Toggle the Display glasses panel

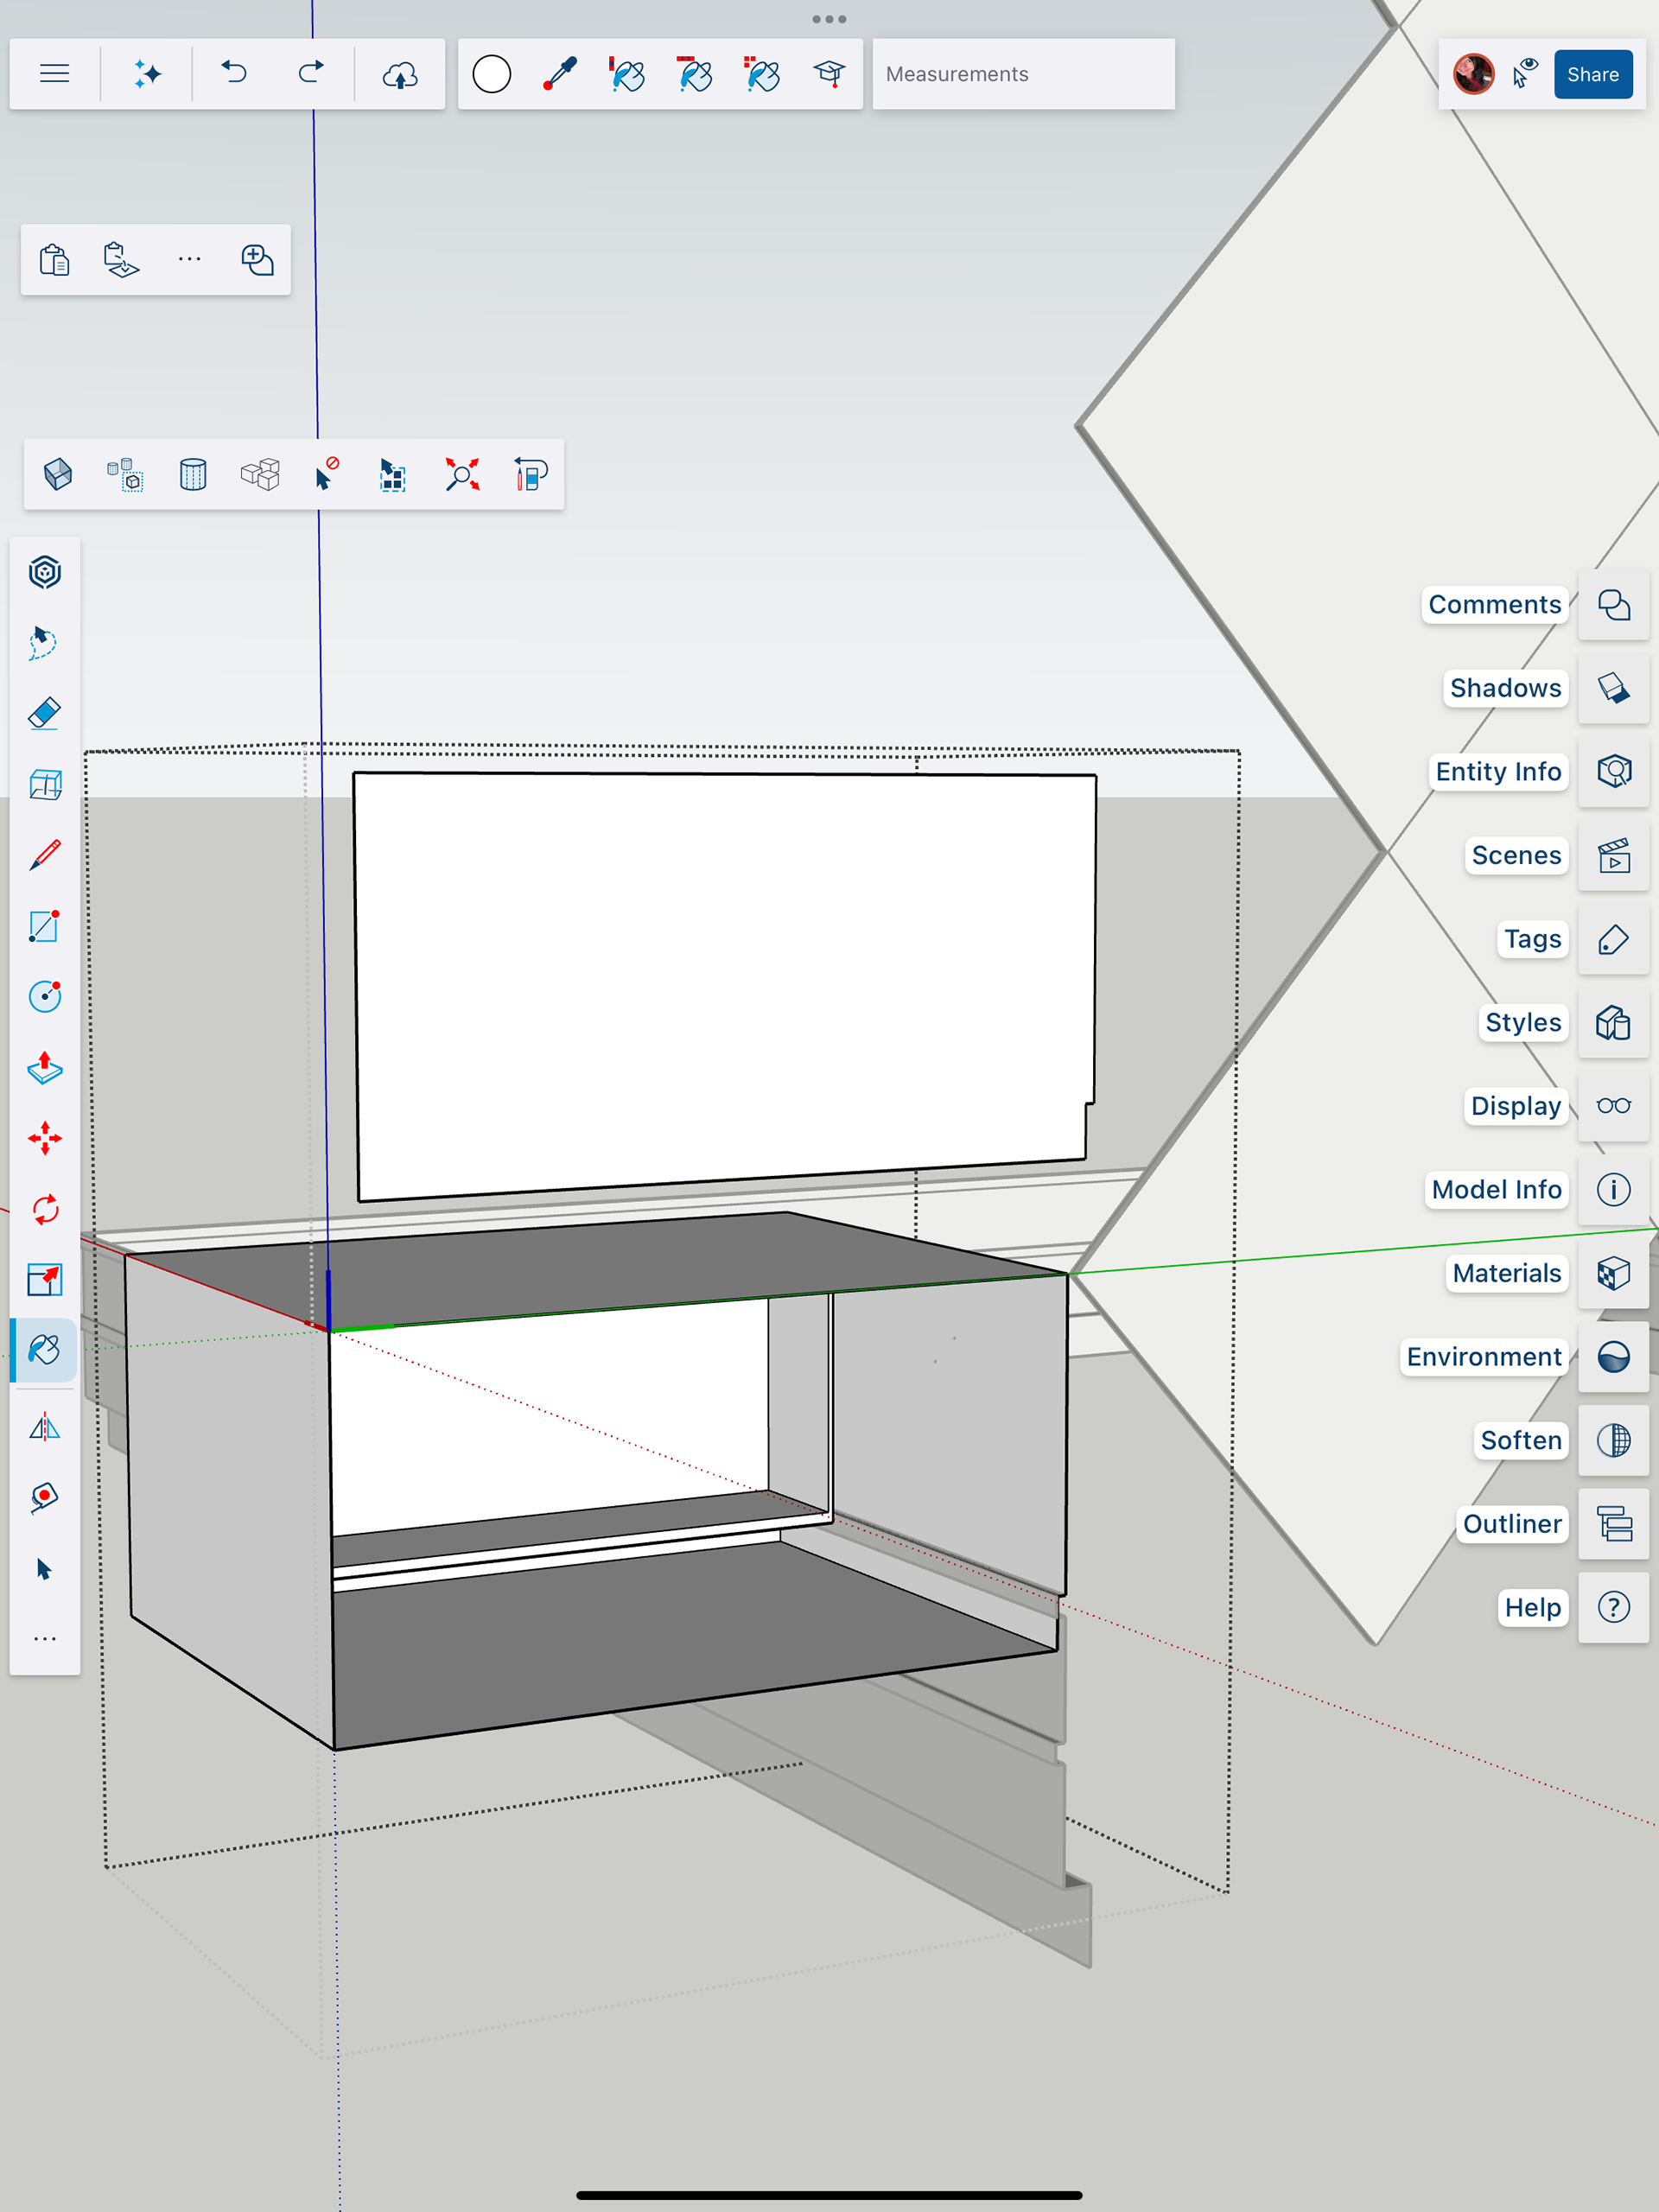pyautogui.click(x=1613, y=1106)
